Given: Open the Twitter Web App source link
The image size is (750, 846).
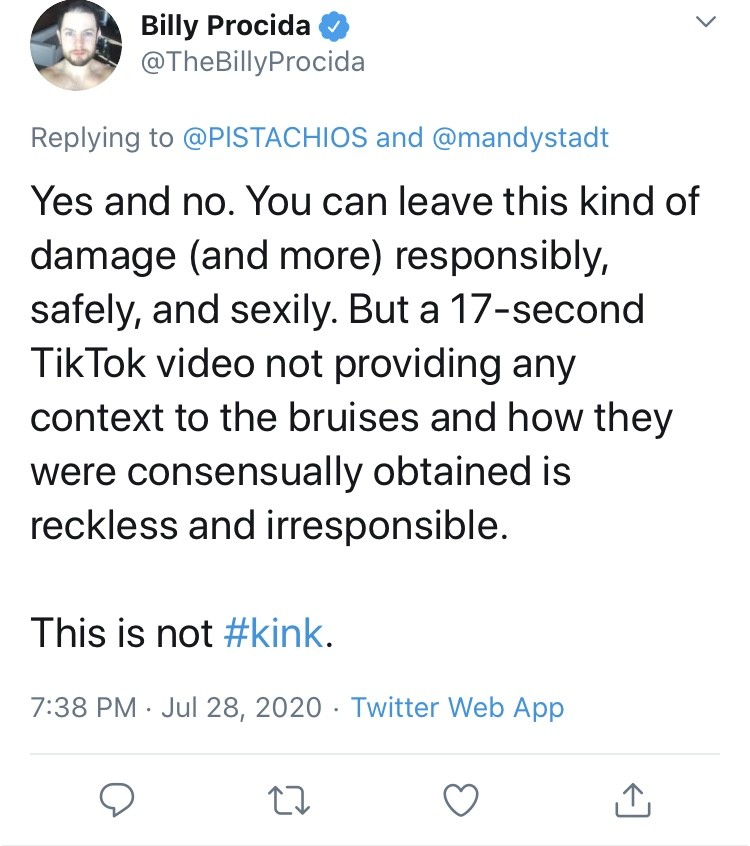Looking at the screenshot, I should pos(458,708).
